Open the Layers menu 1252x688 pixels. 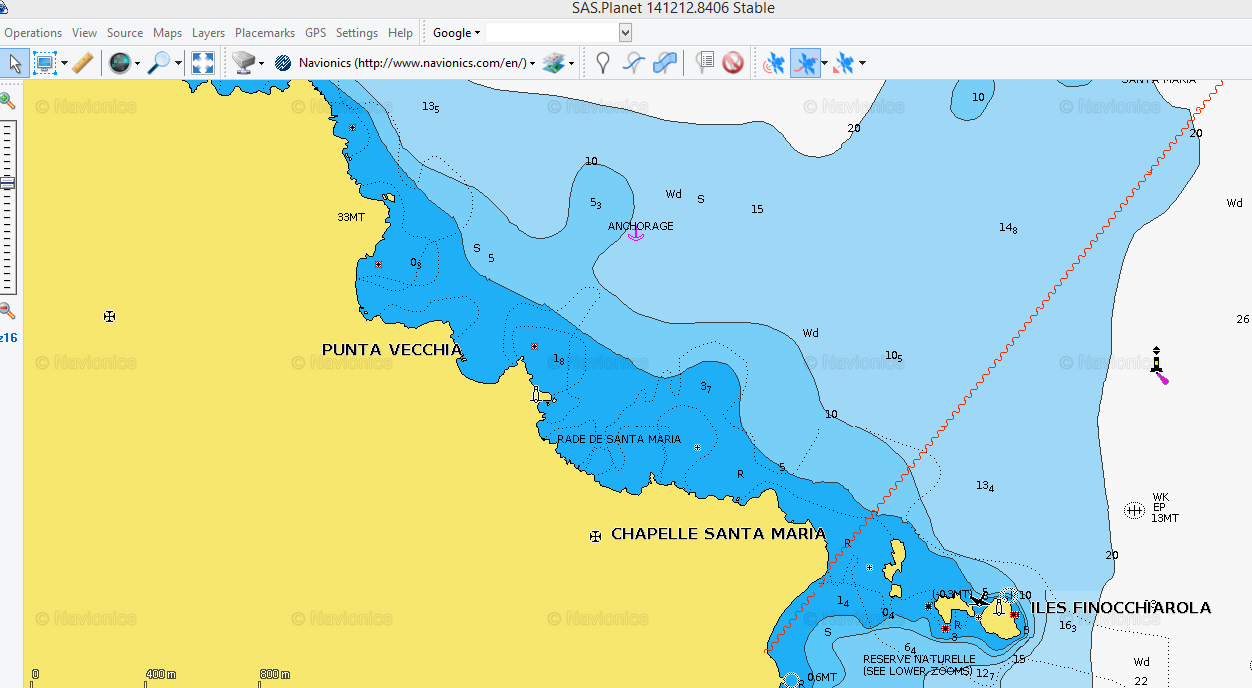click(209, 33)
